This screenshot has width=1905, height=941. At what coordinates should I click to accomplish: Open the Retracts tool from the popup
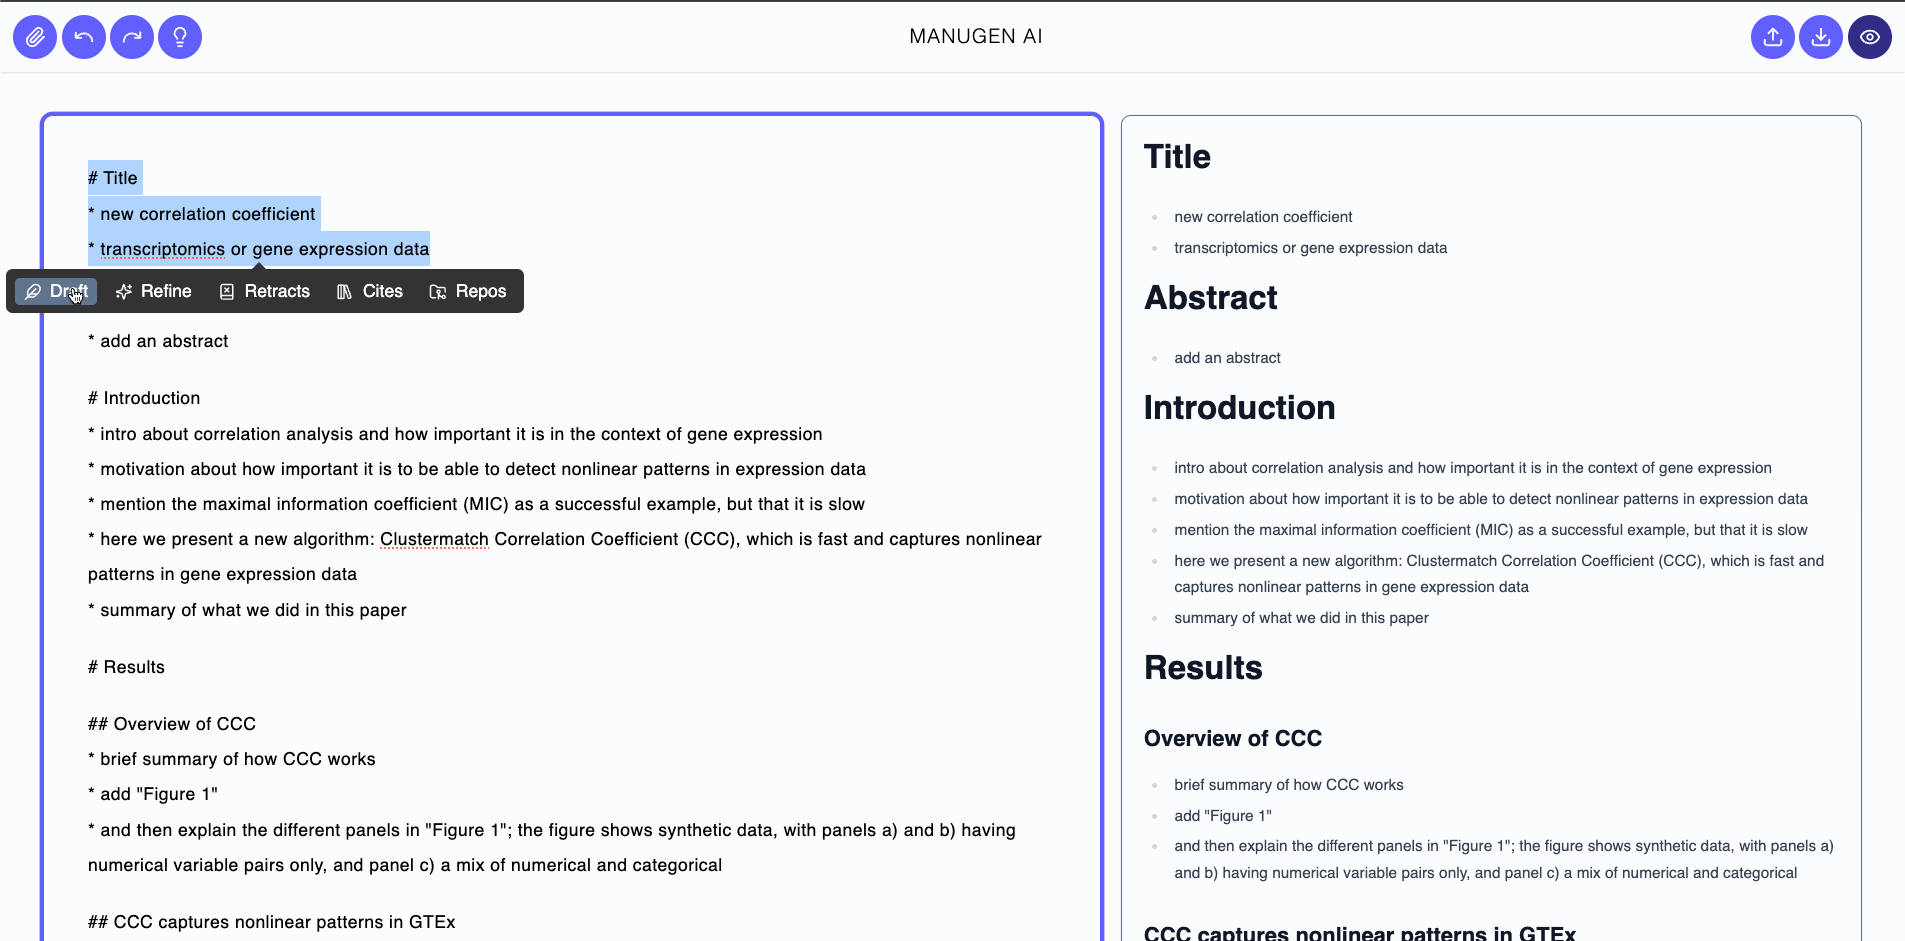tap(276, 291)
